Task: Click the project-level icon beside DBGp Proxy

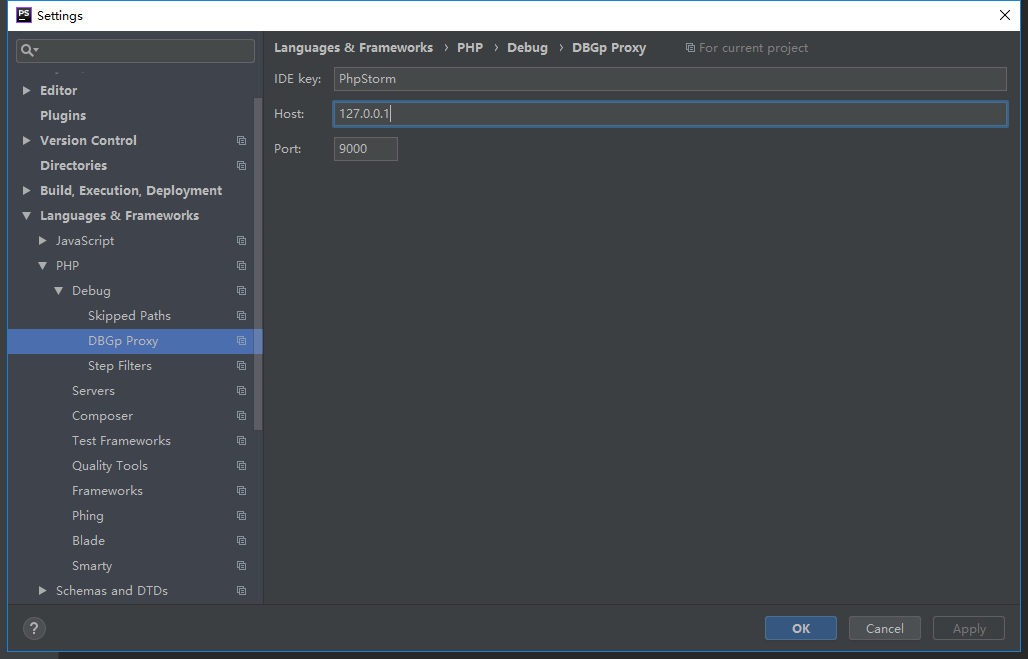Action: click(241, 341)
